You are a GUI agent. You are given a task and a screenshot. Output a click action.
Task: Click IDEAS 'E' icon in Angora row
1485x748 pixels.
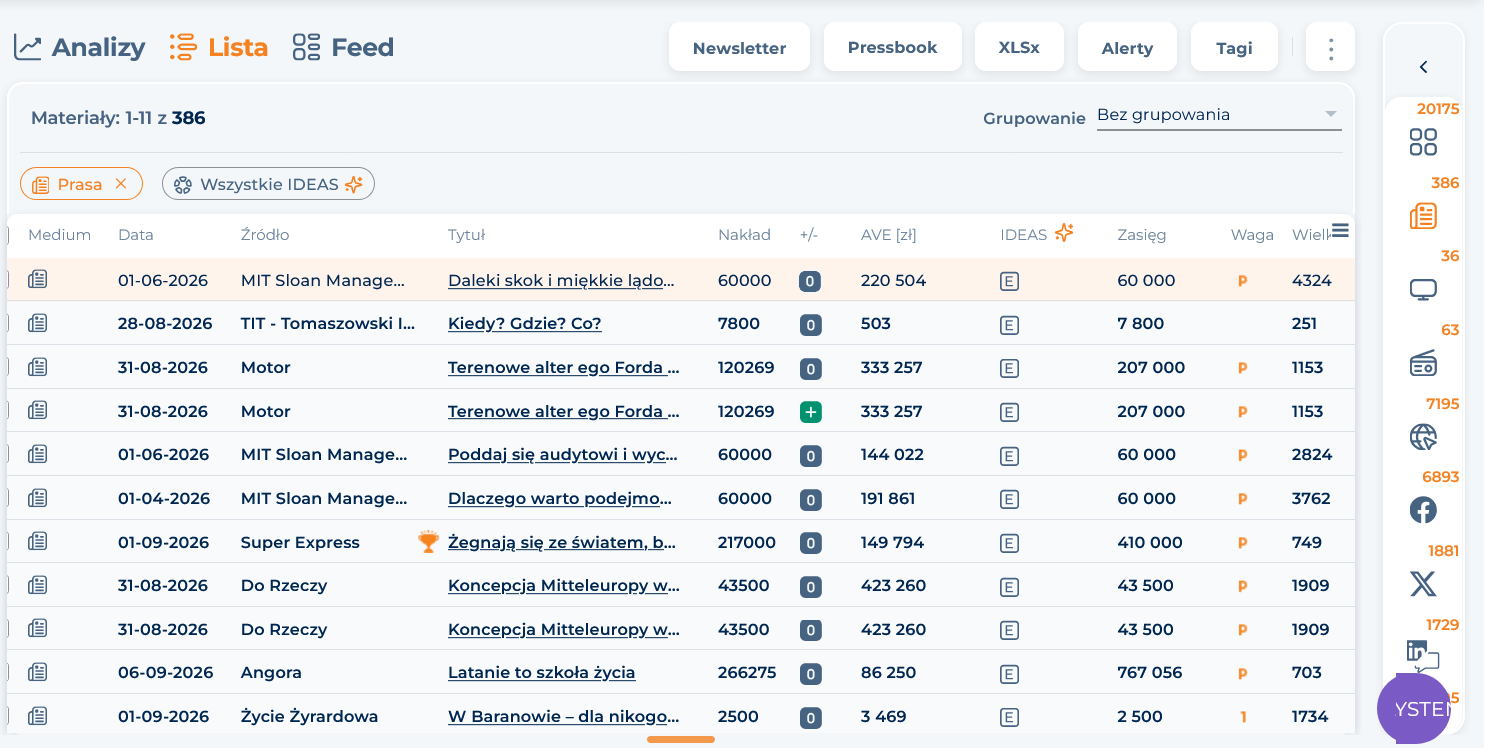1009,674
